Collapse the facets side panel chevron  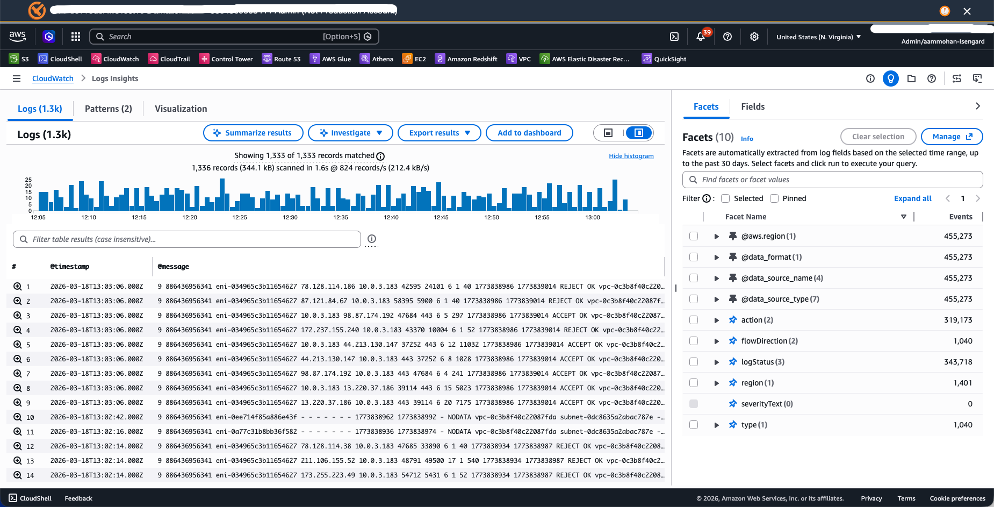[977, 107]
